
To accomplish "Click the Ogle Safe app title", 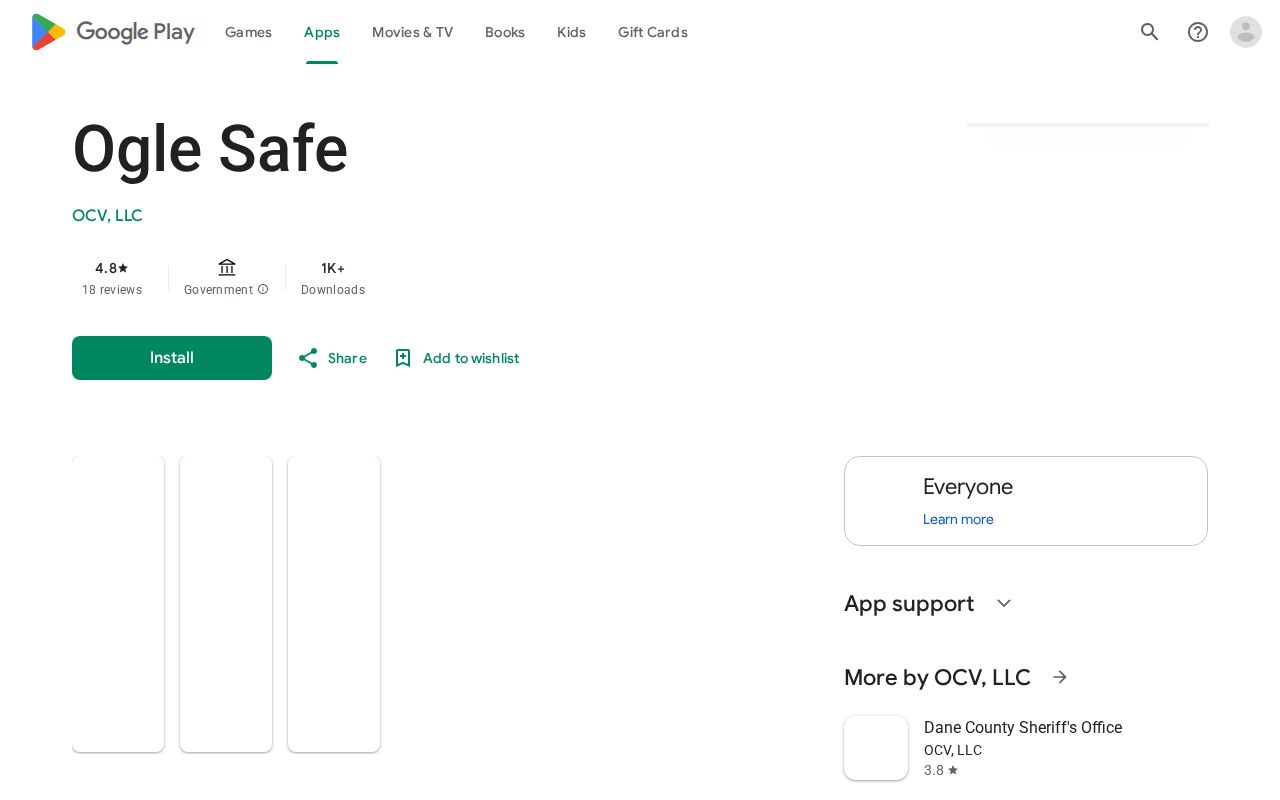I will pos(210,149).
